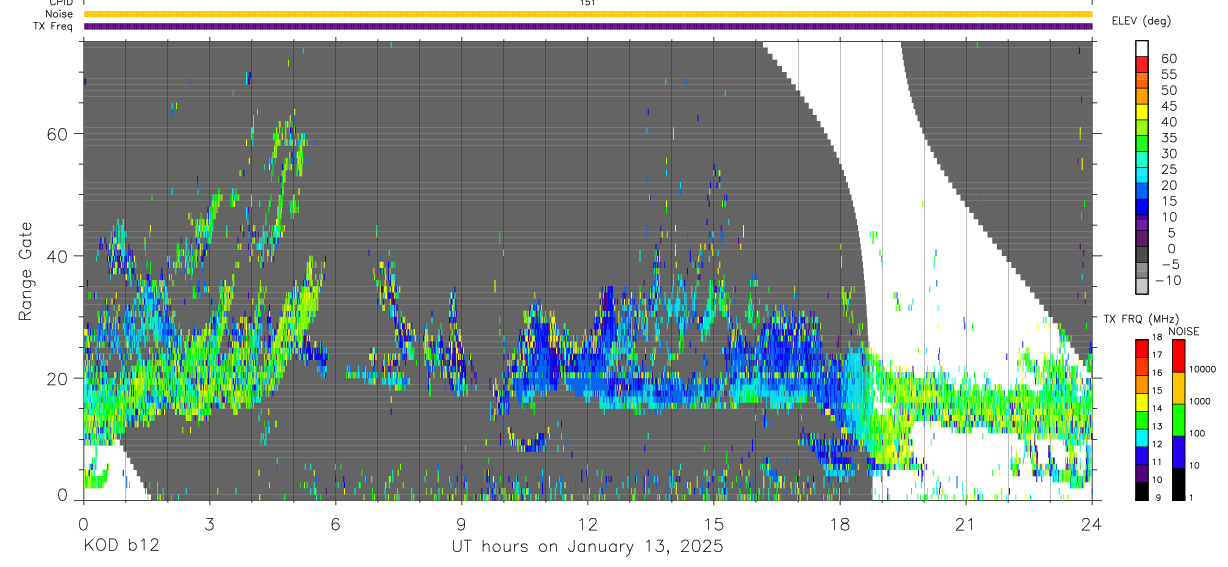Click elevation colorbar label '25'
The height and width of the screenshot is (567, 1228).
(1168, 170)
